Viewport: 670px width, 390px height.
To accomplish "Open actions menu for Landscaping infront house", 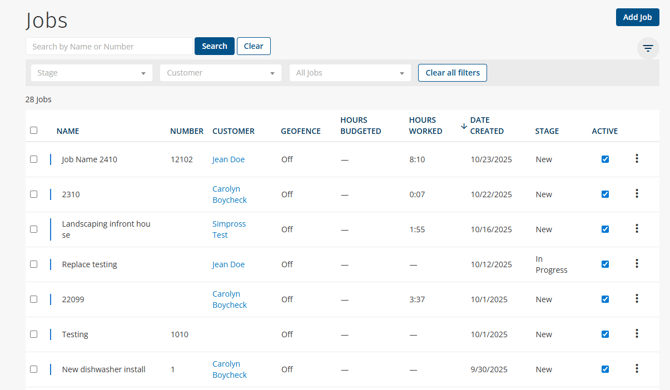I will click(637, 229).
